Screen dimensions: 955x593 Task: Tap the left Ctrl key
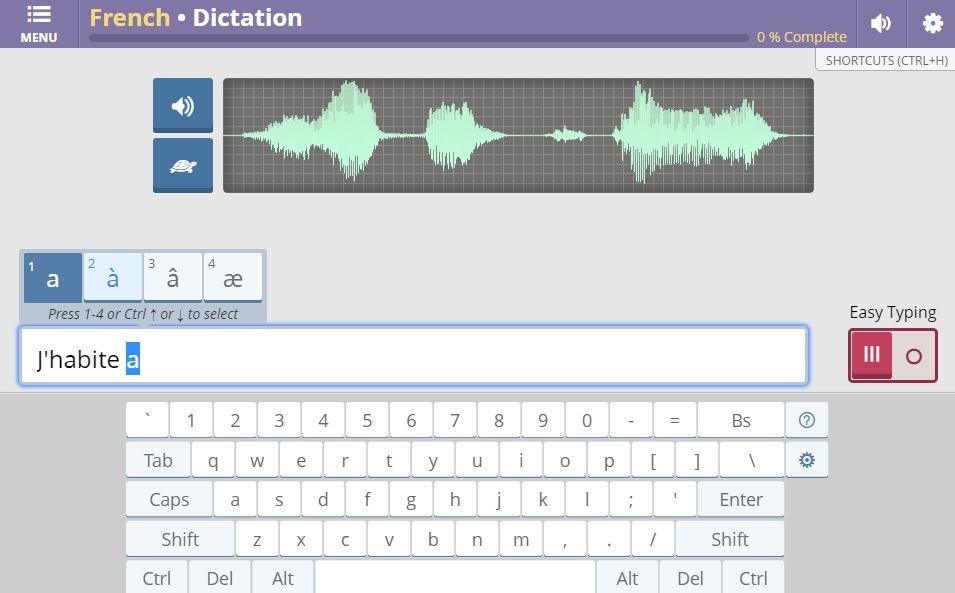tap(157, 578)
